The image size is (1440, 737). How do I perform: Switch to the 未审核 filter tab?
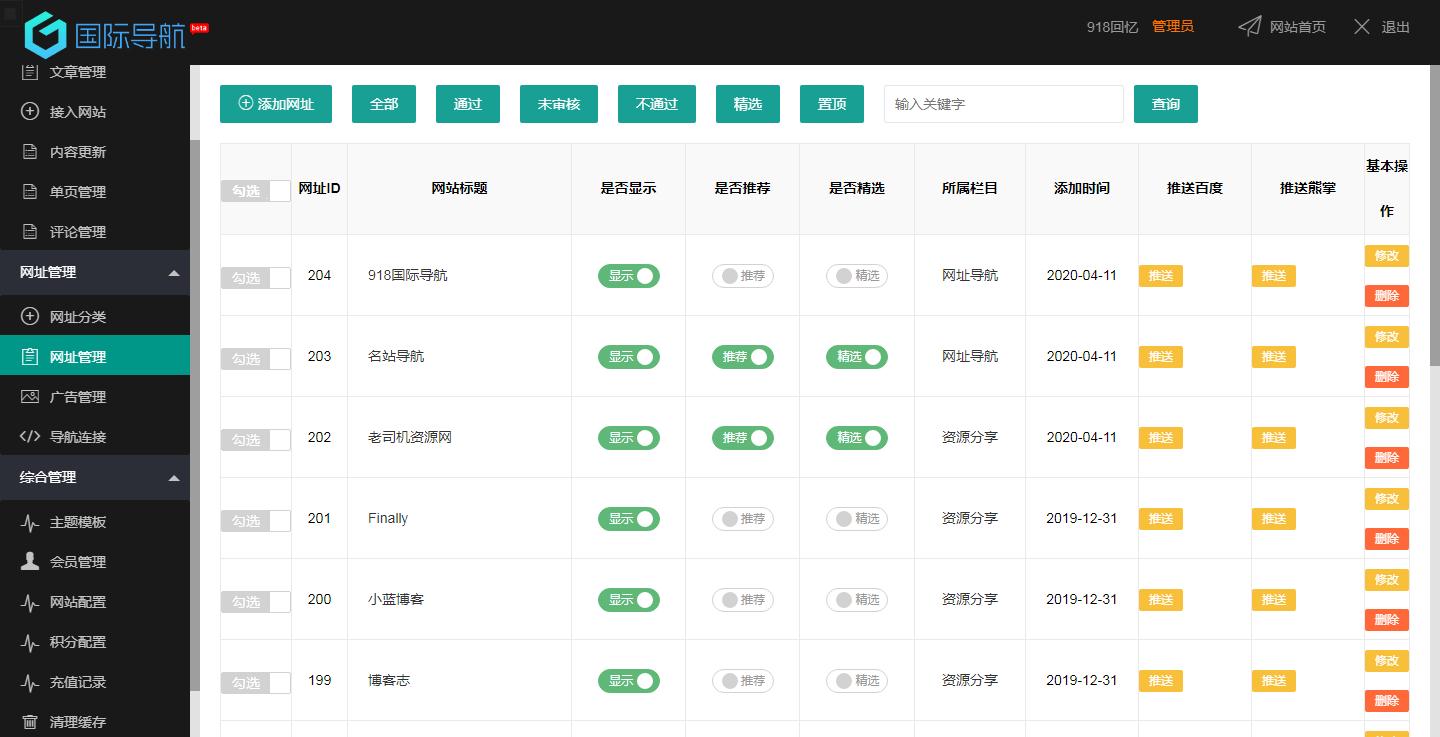coord(558,103)
